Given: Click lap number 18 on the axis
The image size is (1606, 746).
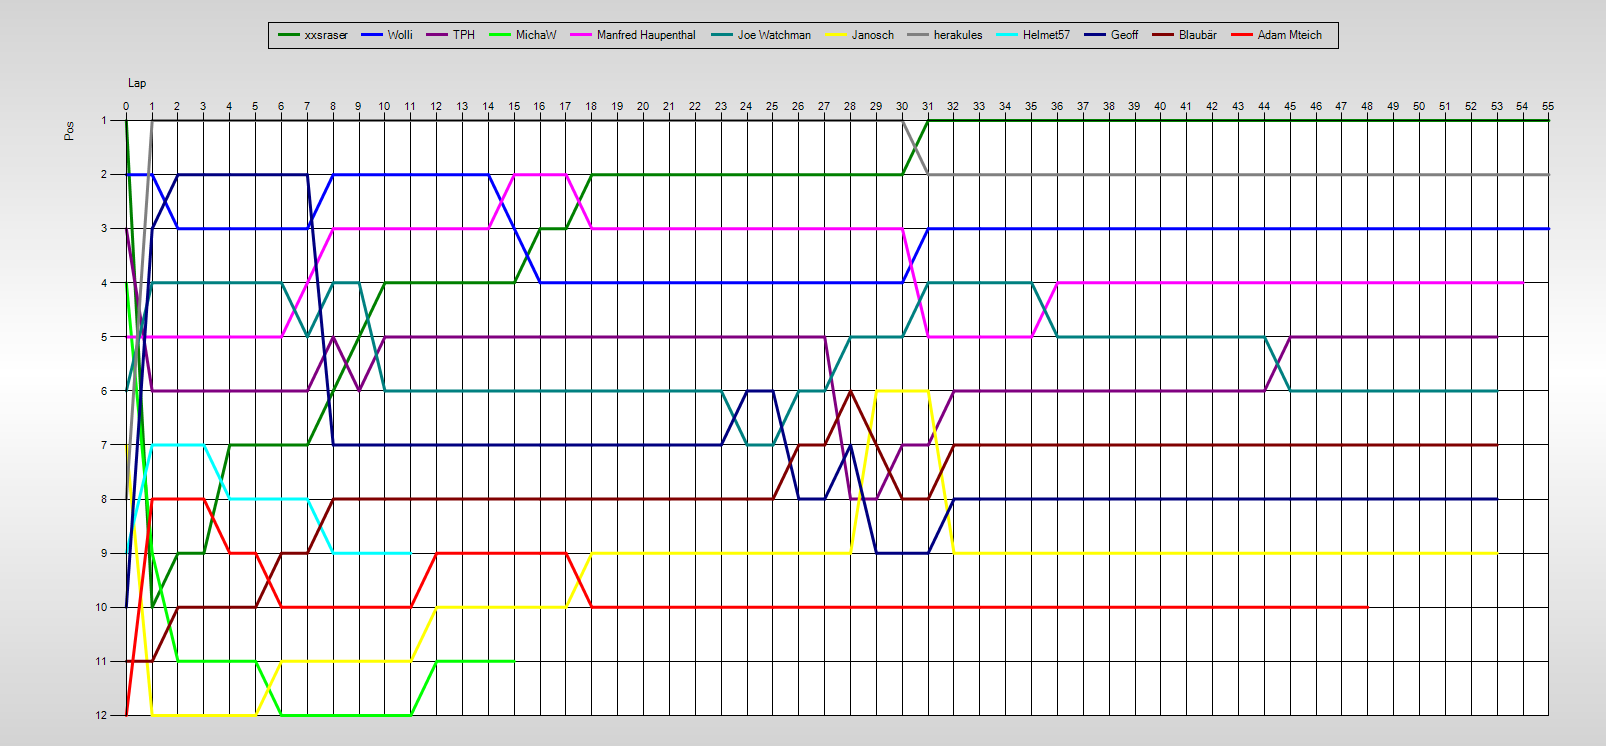Looking at the screenshot, I should [x=592, y=106].
